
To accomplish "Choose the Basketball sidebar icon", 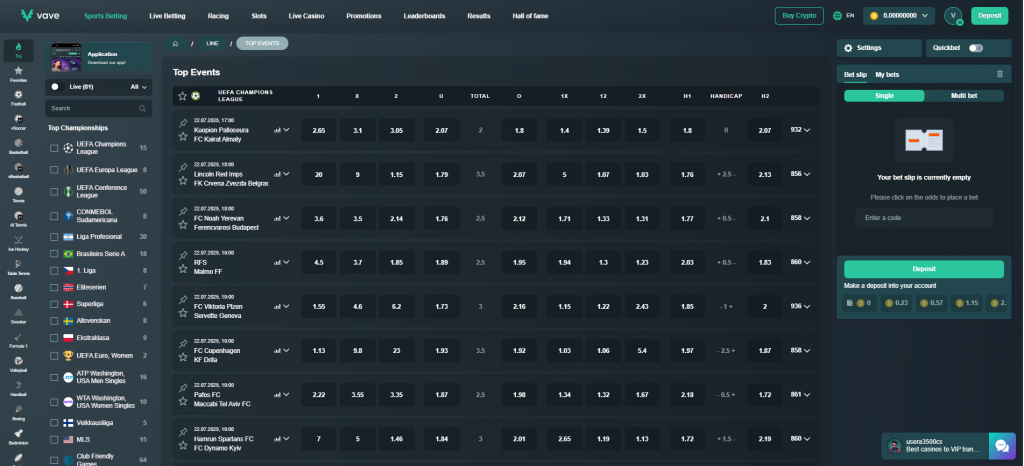I will click(x=18, y=143).
